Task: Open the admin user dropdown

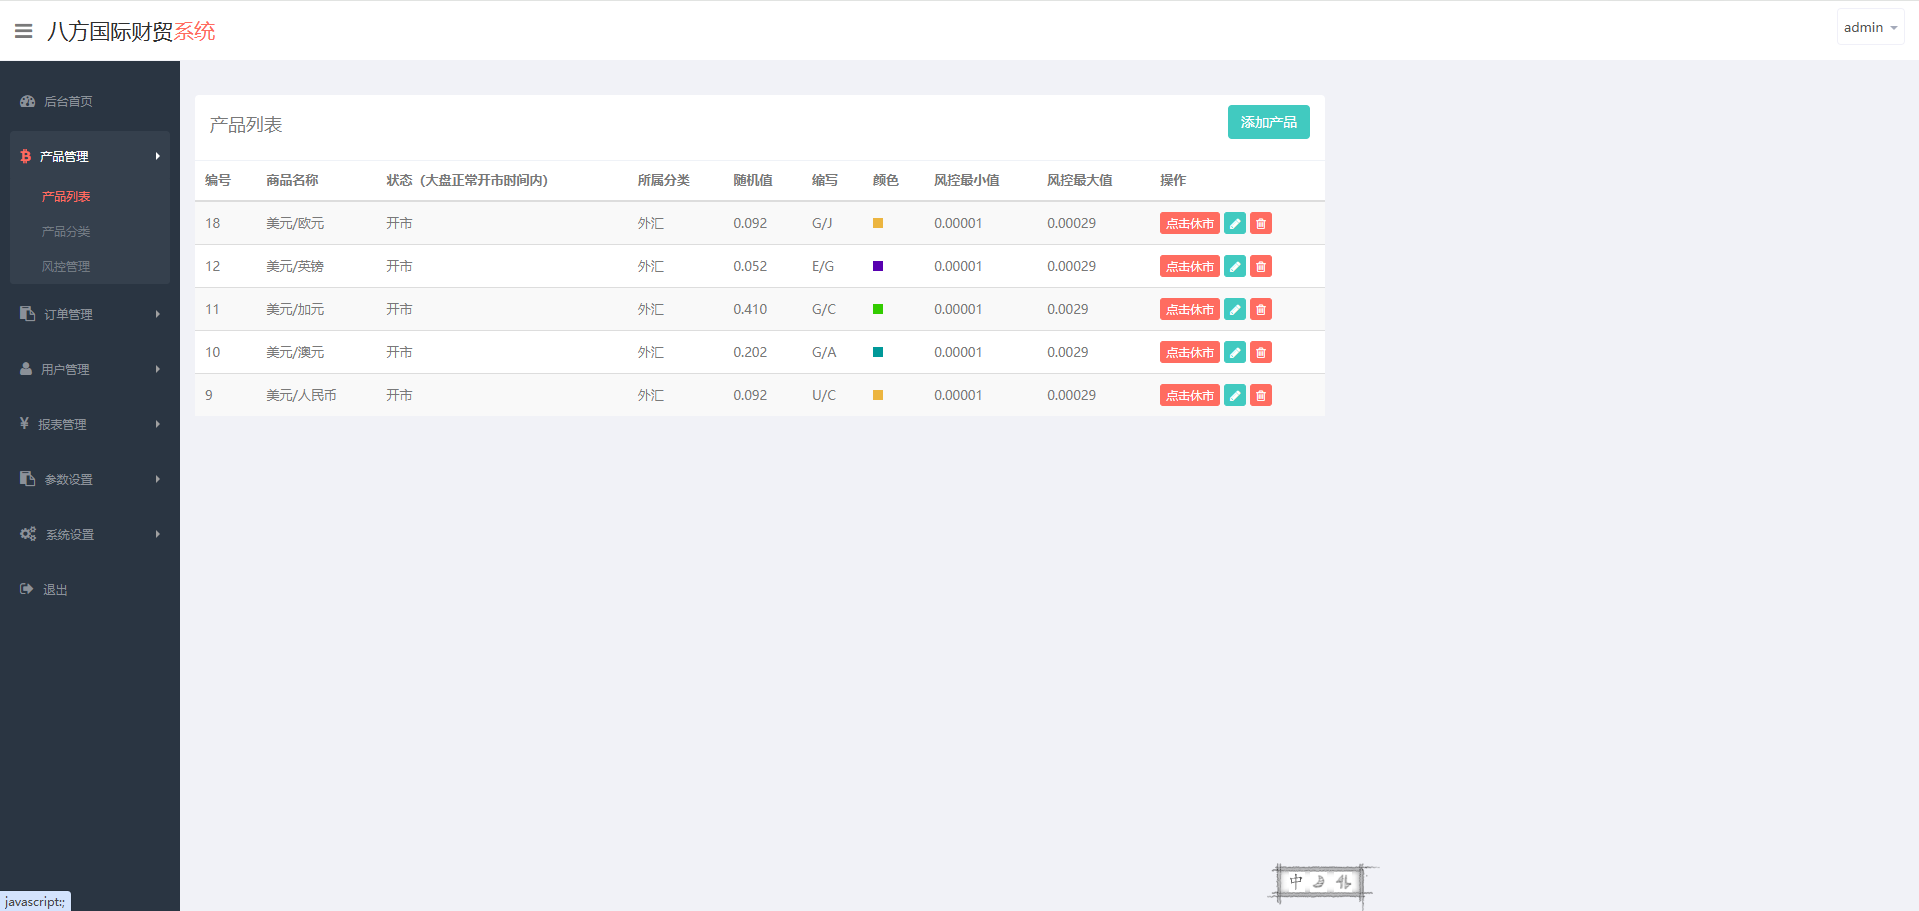Action: tap(1870, 28)
